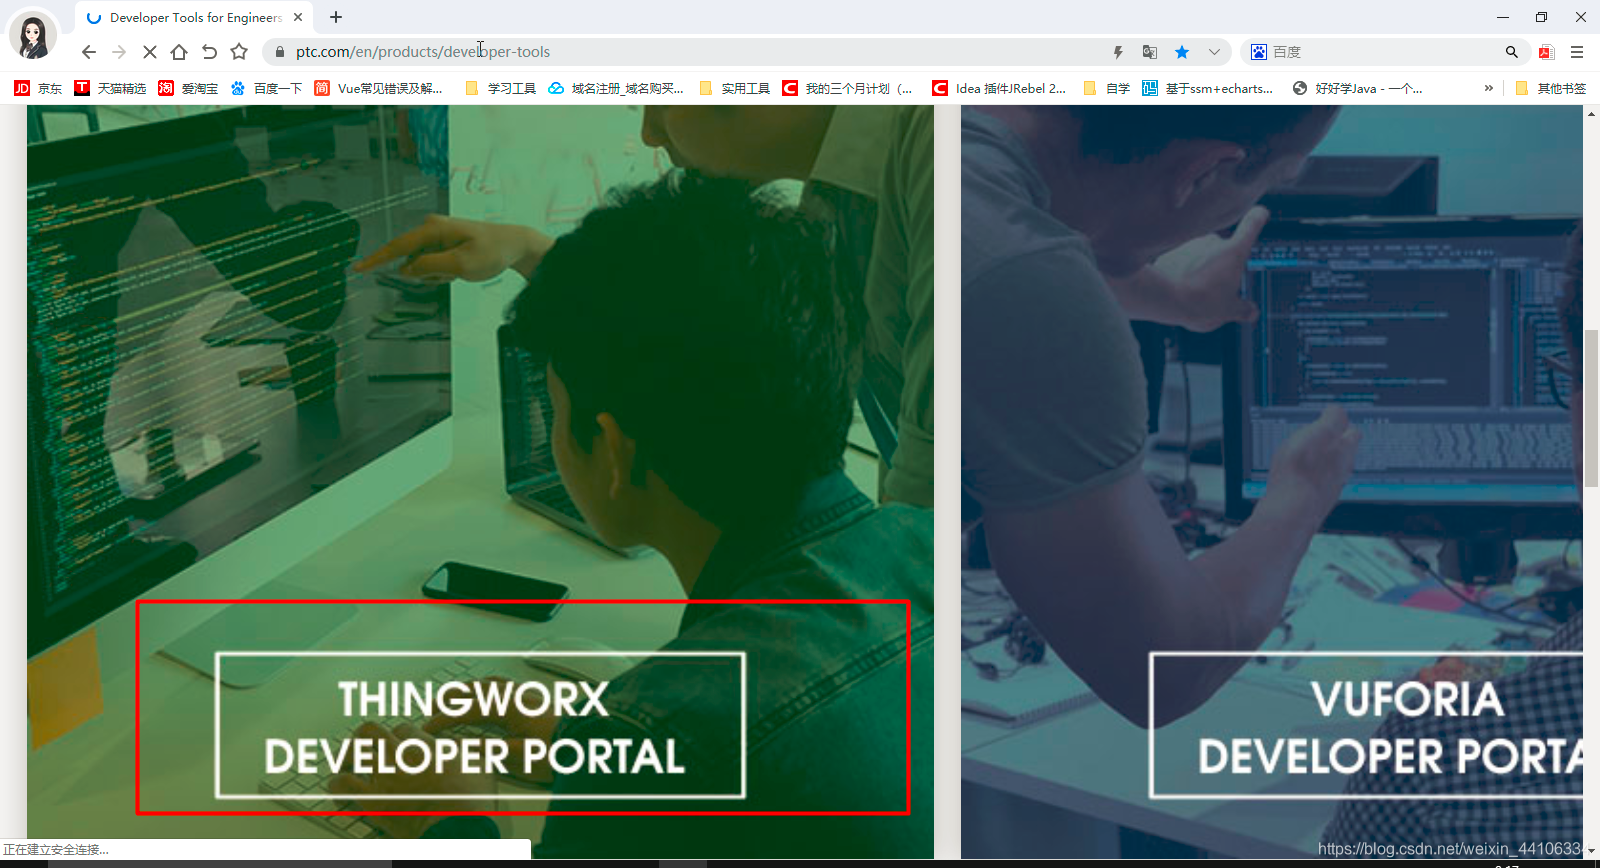Open the 自学 bookmark folder
The image size is (1600, 868).
click(x=1106, y=88)
